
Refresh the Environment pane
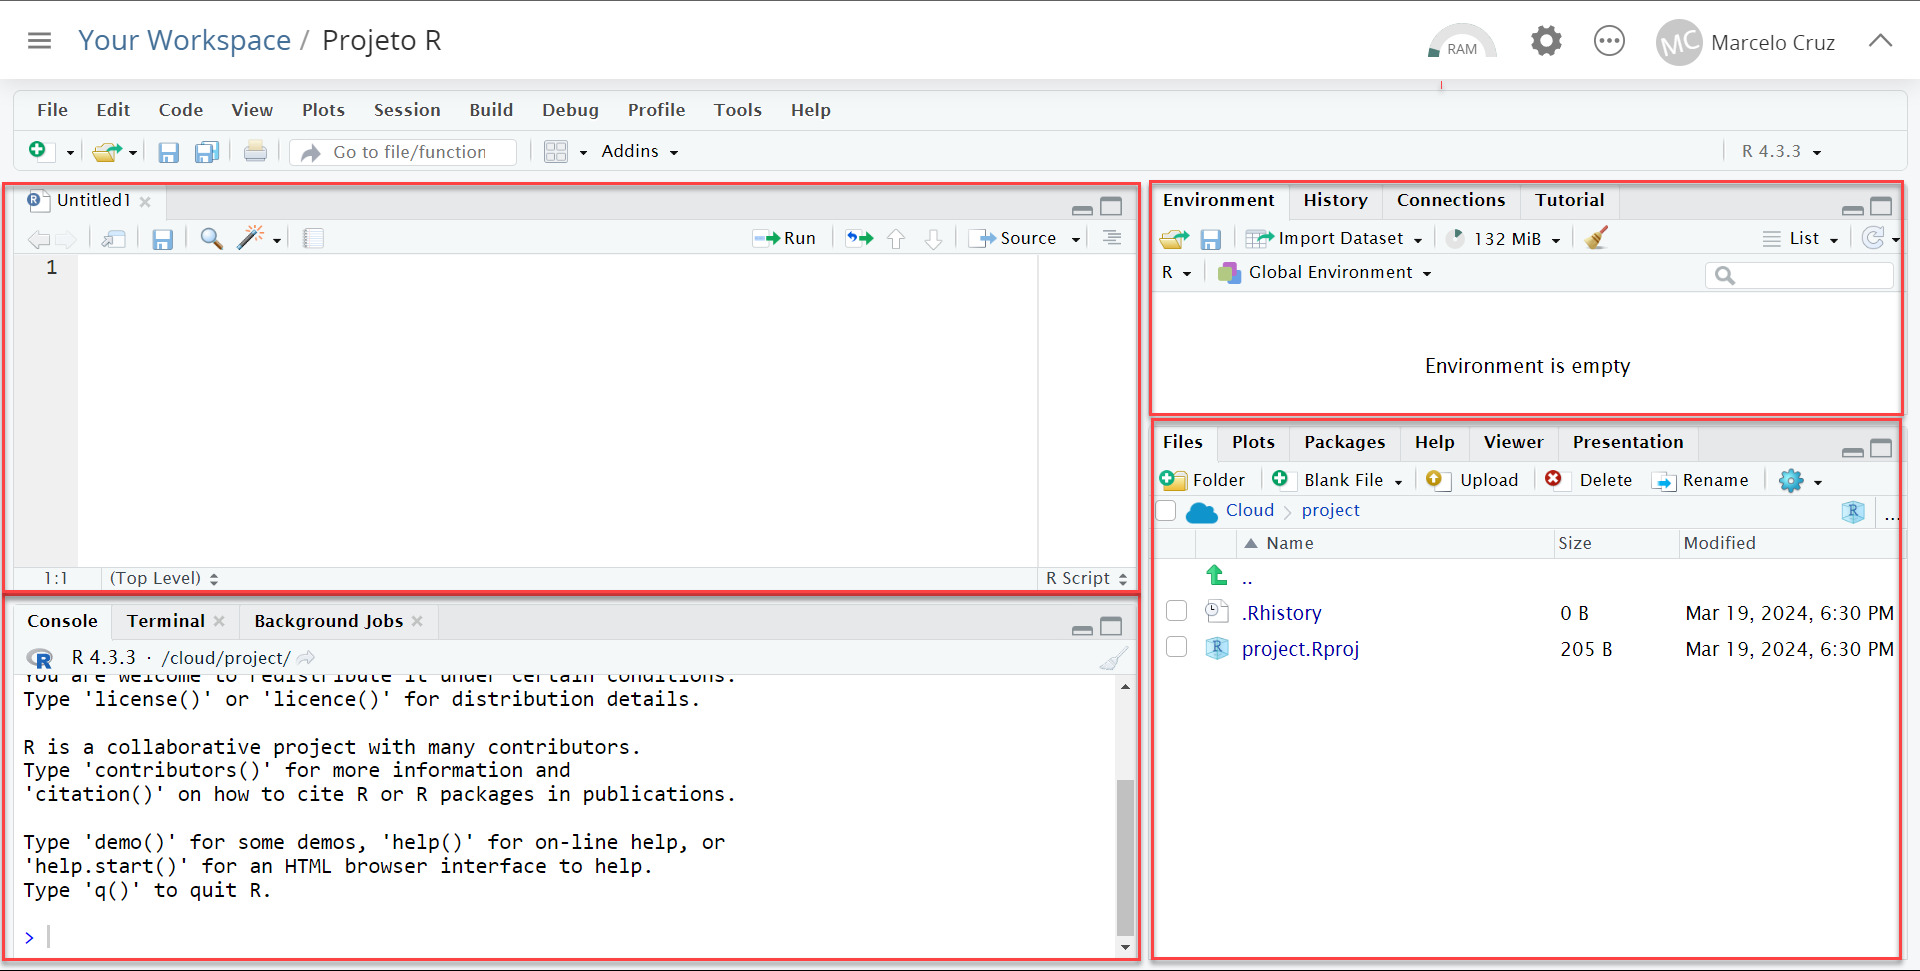click(x=1873, y=238)
